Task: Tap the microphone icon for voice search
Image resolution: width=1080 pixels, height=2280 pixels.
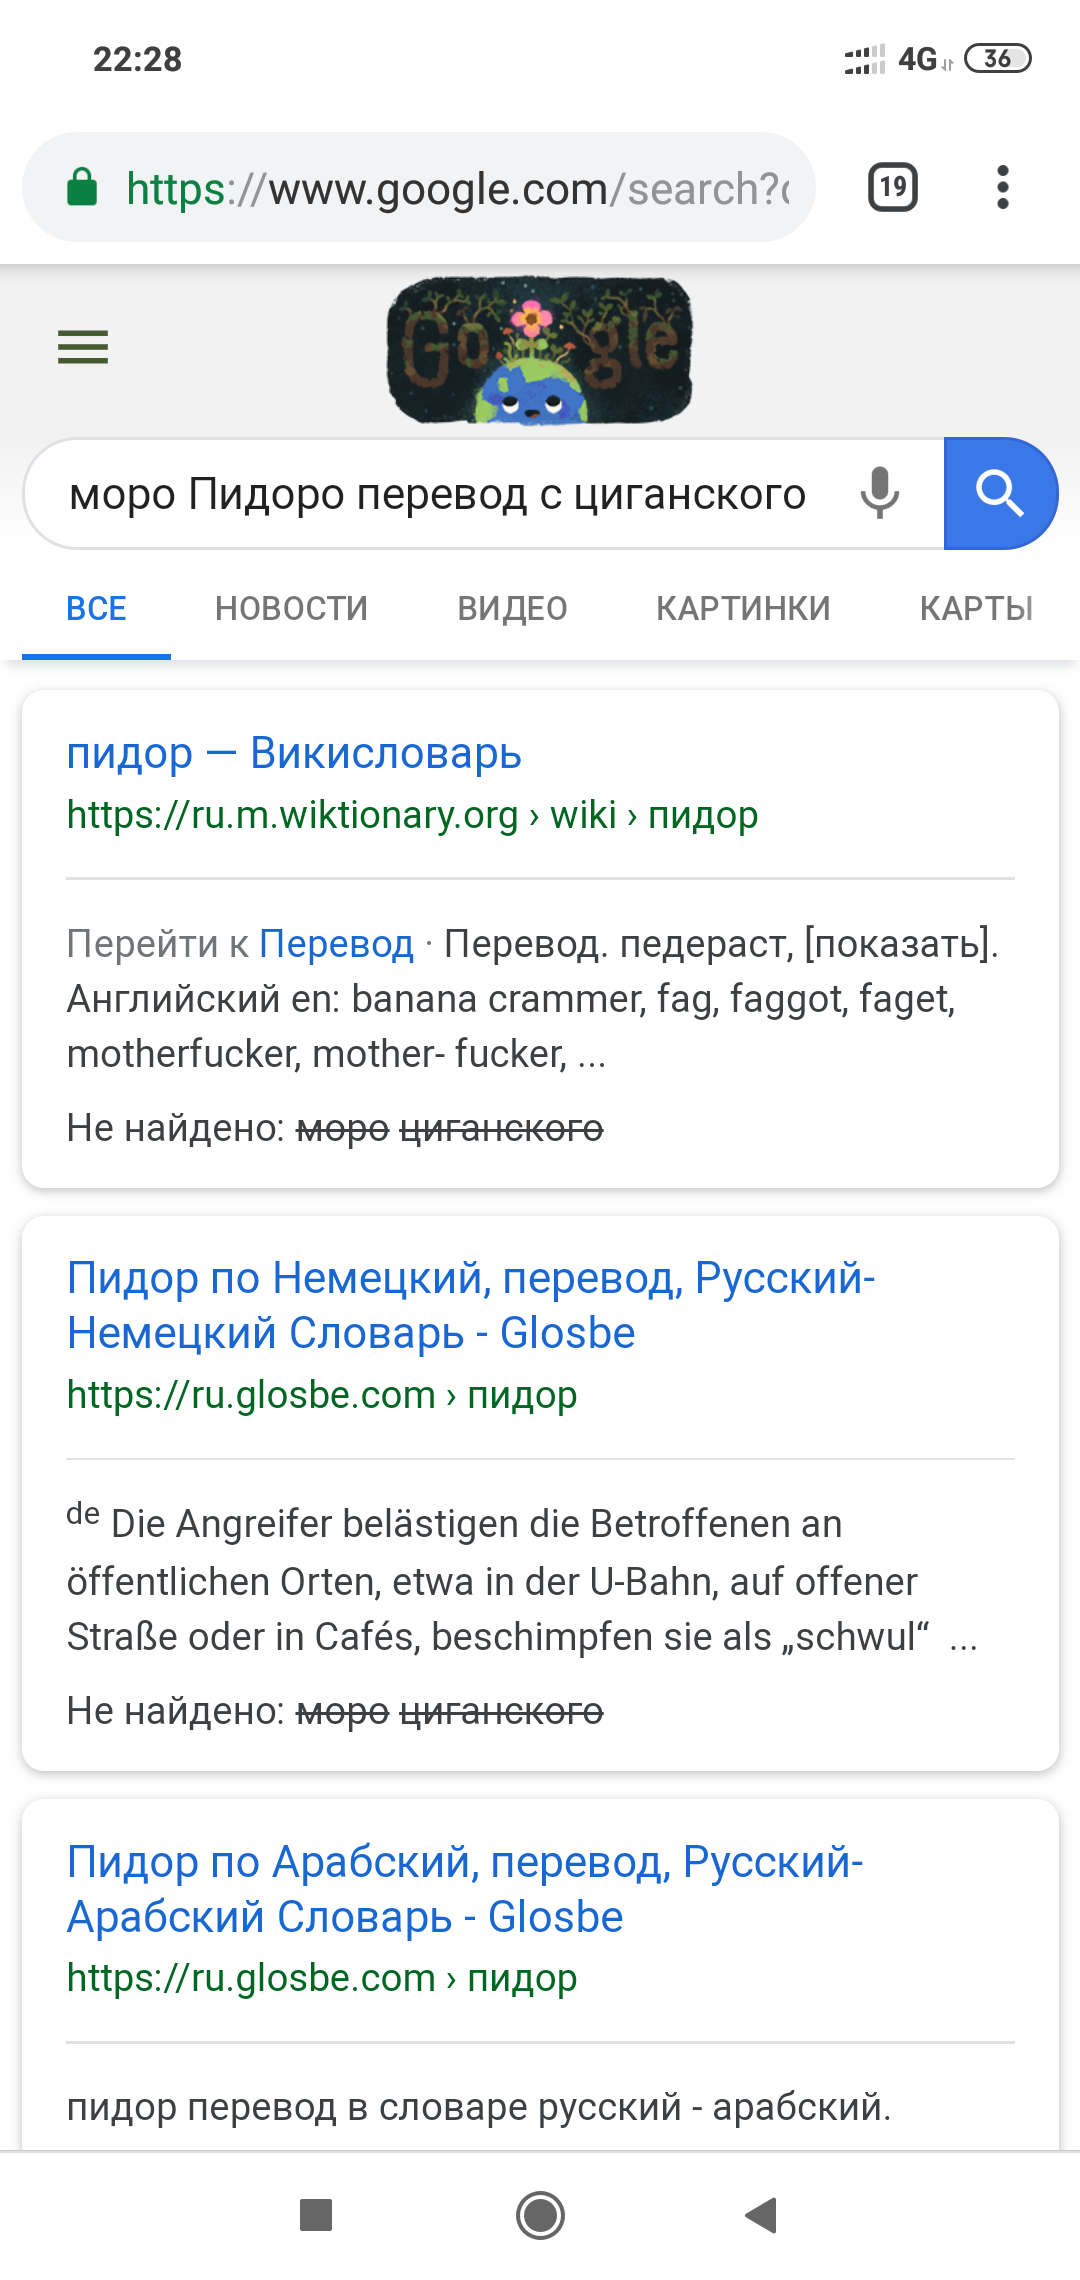Action: click(879, 493)
